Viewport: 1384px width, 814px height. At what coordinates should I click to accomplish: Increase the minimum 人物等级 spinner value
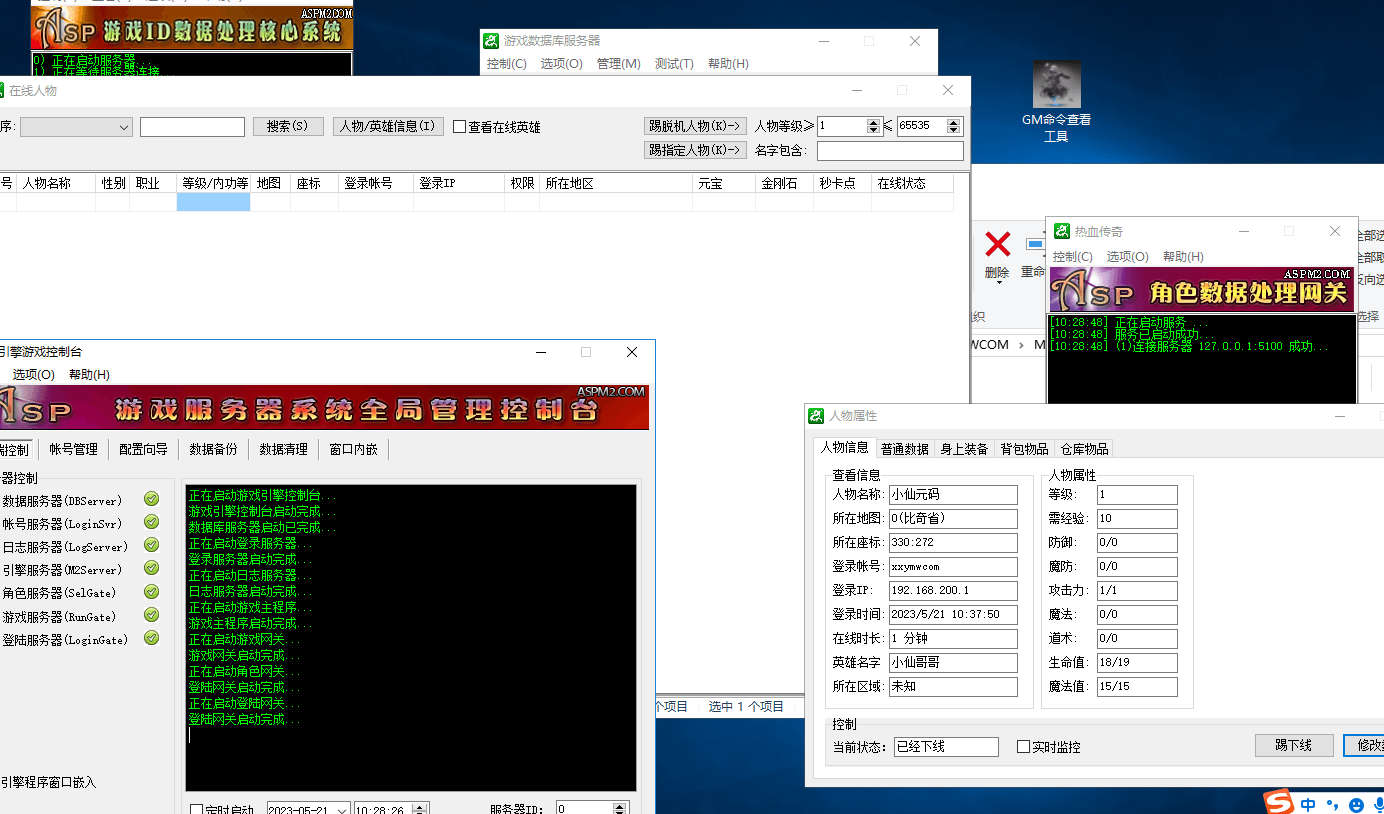874,122
